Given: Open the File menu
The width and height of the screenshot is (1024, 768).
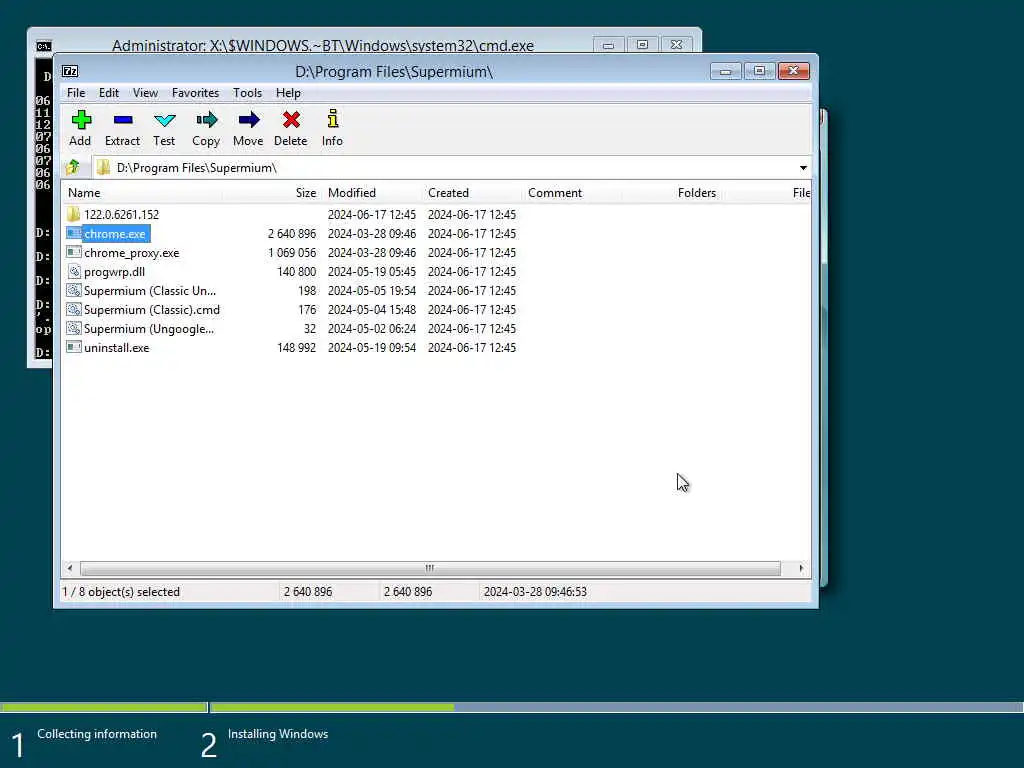Looking at the screenshot, I should [76, 93].
